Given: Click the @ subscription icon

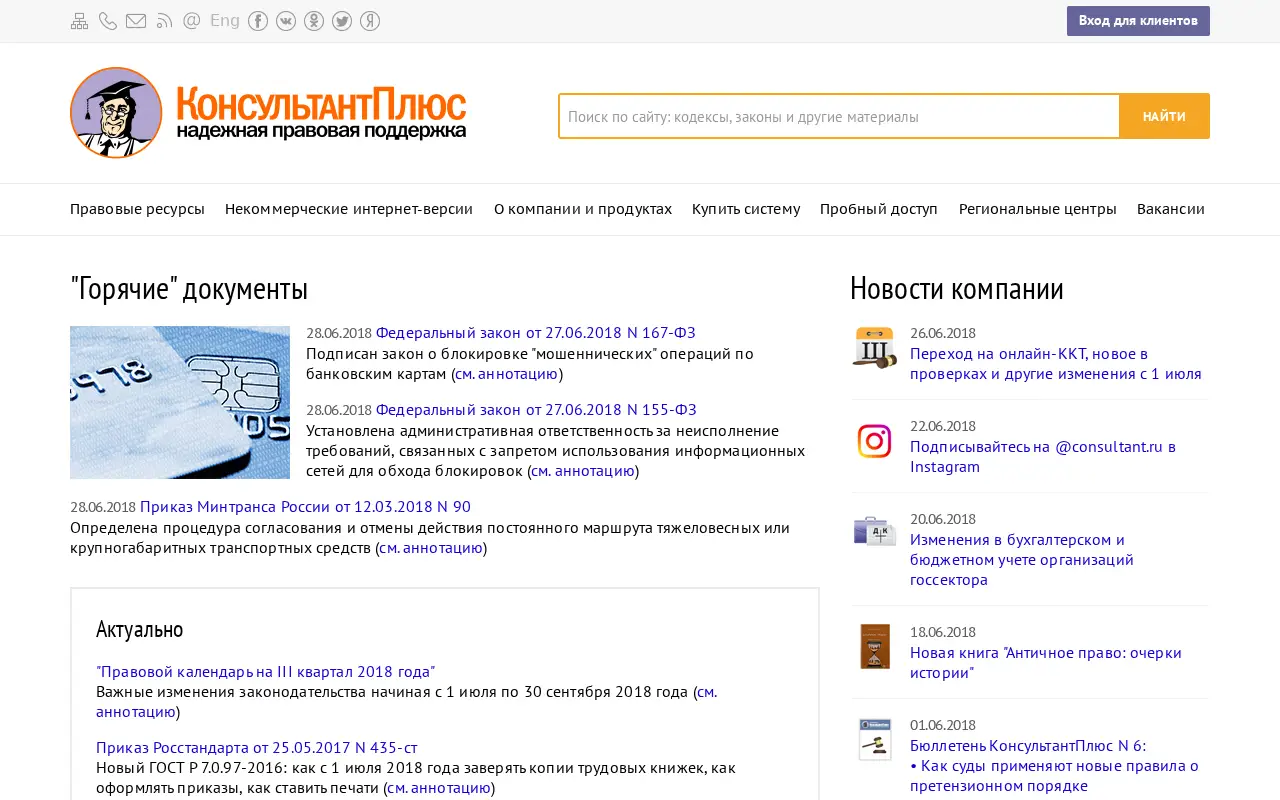Looking at the screenshot, I should coord(192,21).
